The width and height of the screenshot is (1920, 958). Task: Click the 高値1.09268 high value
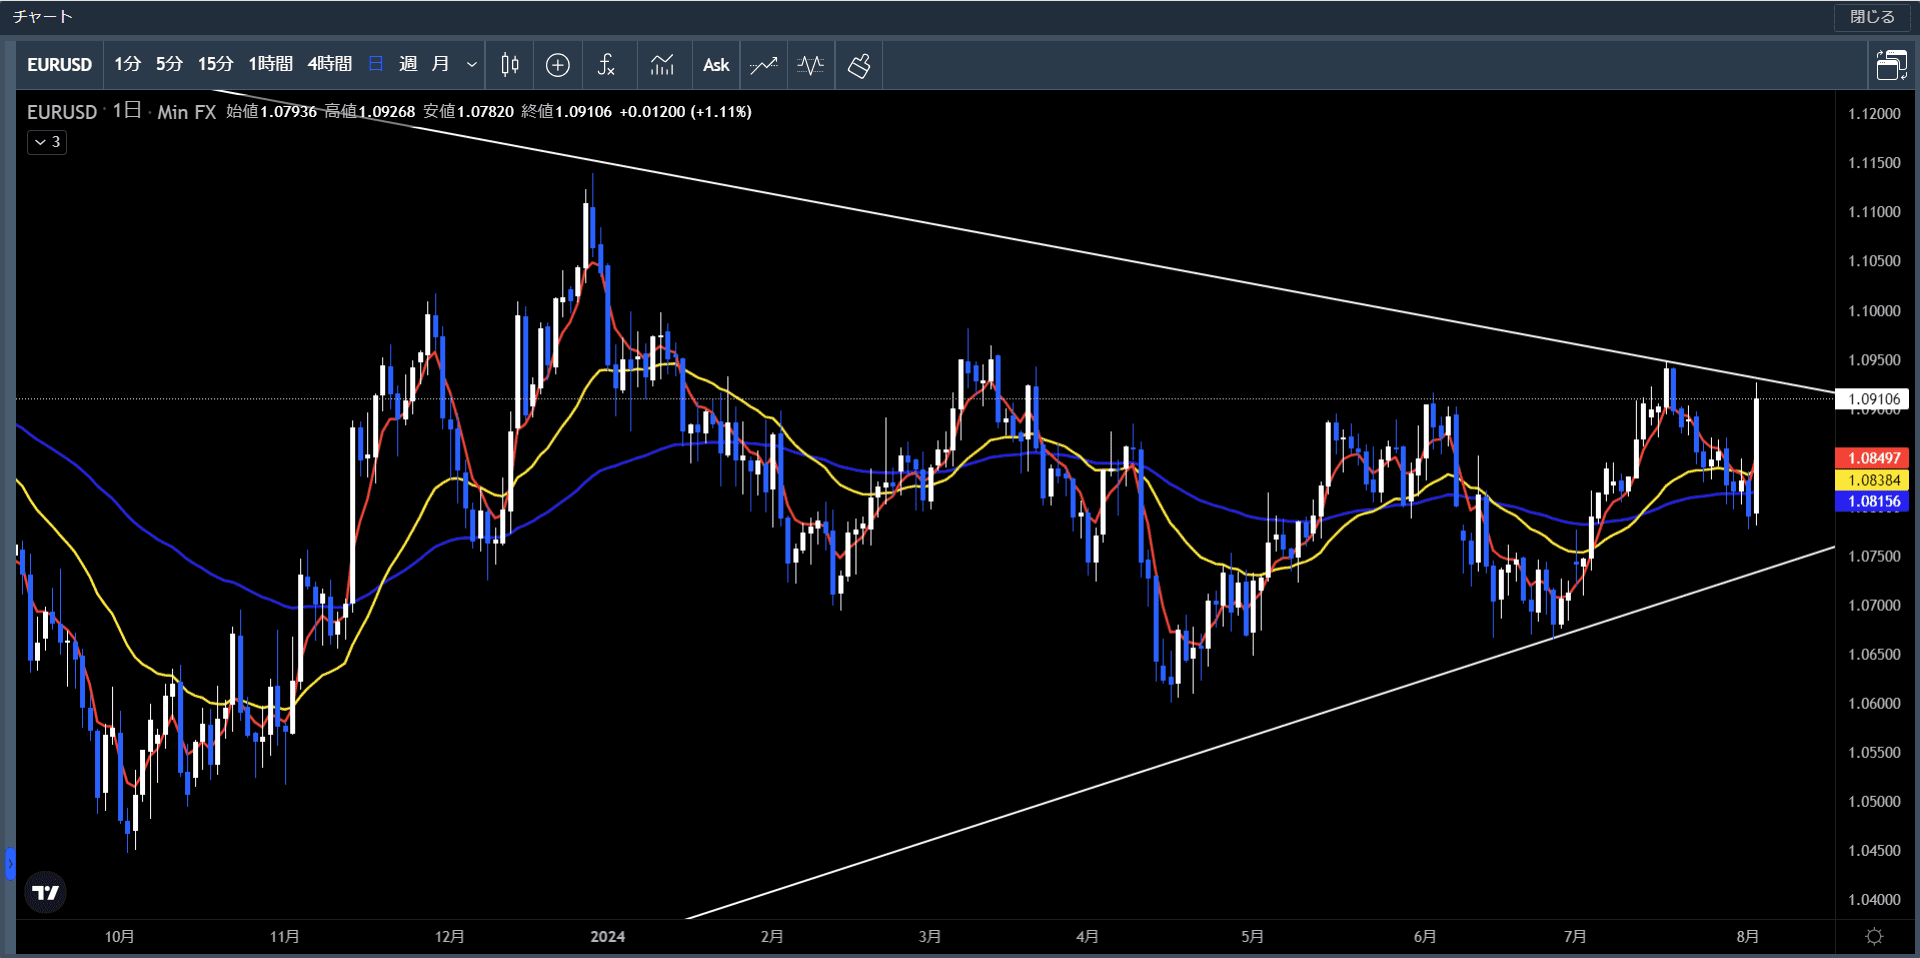pos(370,112)
